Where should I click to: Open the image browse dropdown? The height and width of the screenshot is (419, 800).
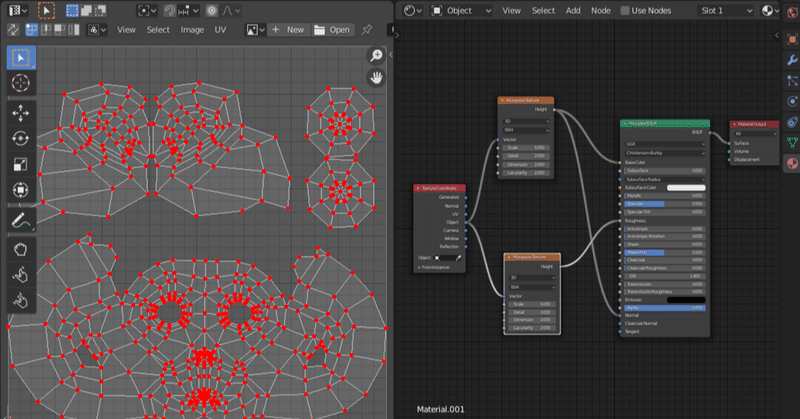(255, 30)
